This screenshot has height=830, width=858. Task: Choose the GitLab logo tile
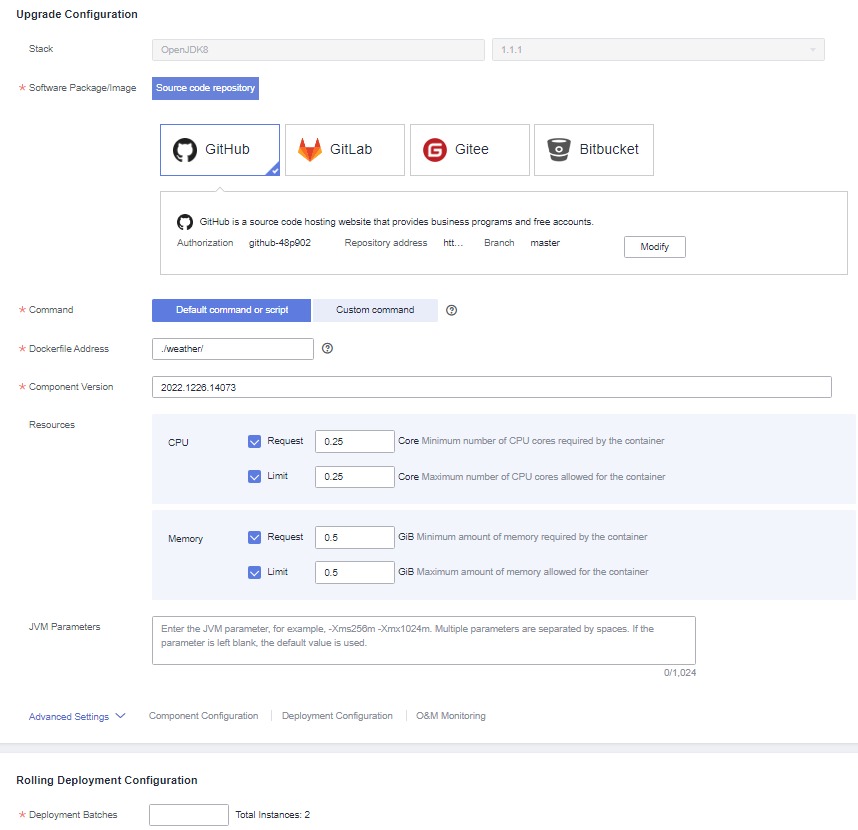point(345,150)
